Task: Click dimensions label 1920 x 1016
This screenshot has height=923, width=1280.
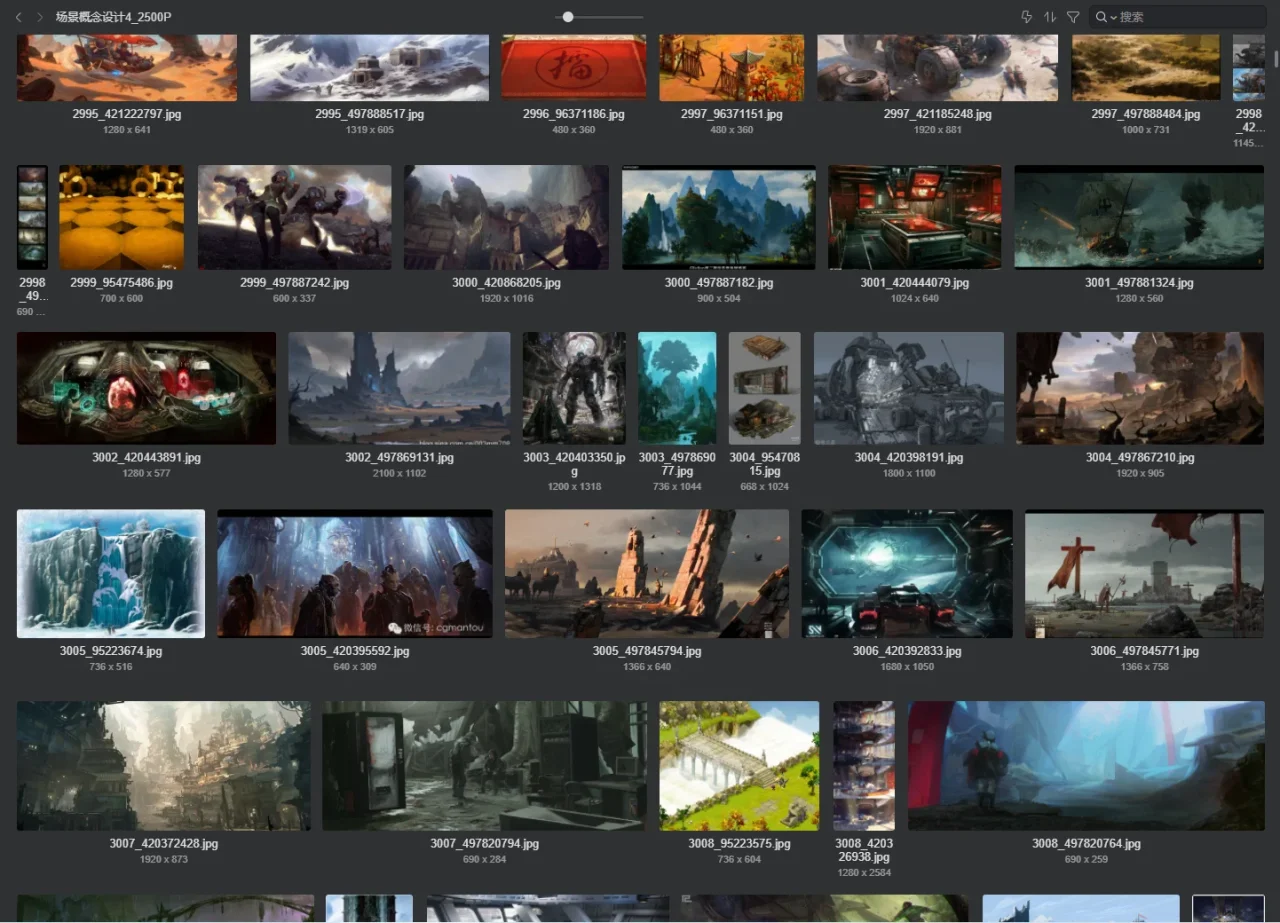Action: coord(506,298)
